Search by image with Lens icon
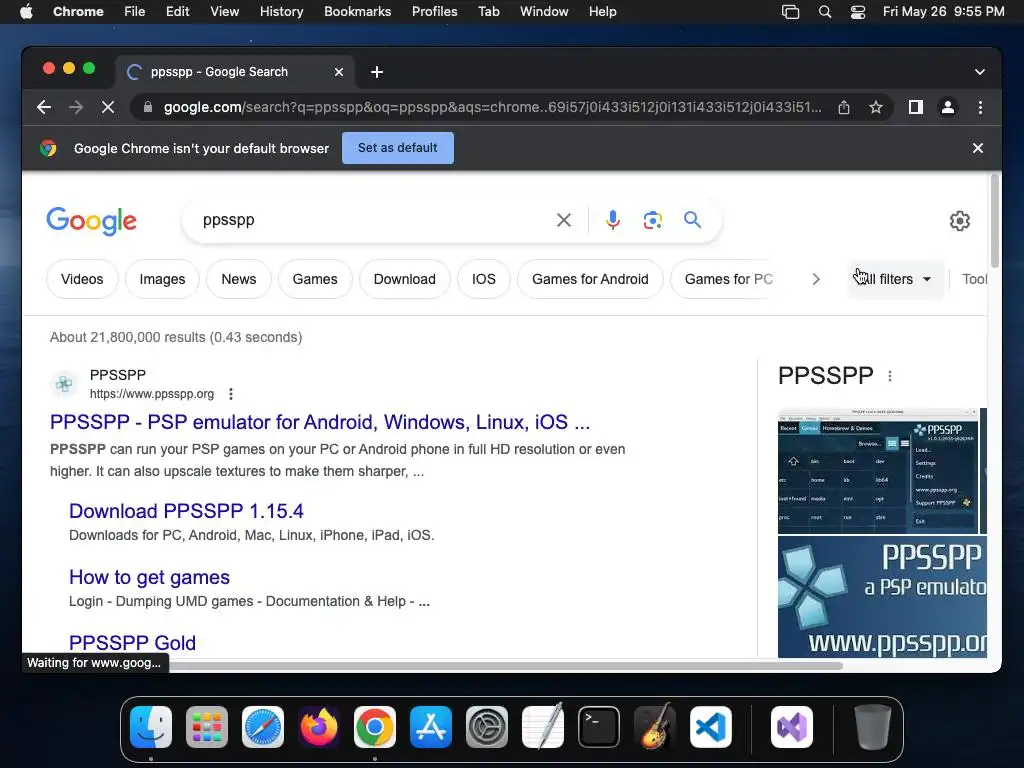Image resolution: width=1024 pixels, height=768 pixels. pyautogui.click(x=652, y=220)
